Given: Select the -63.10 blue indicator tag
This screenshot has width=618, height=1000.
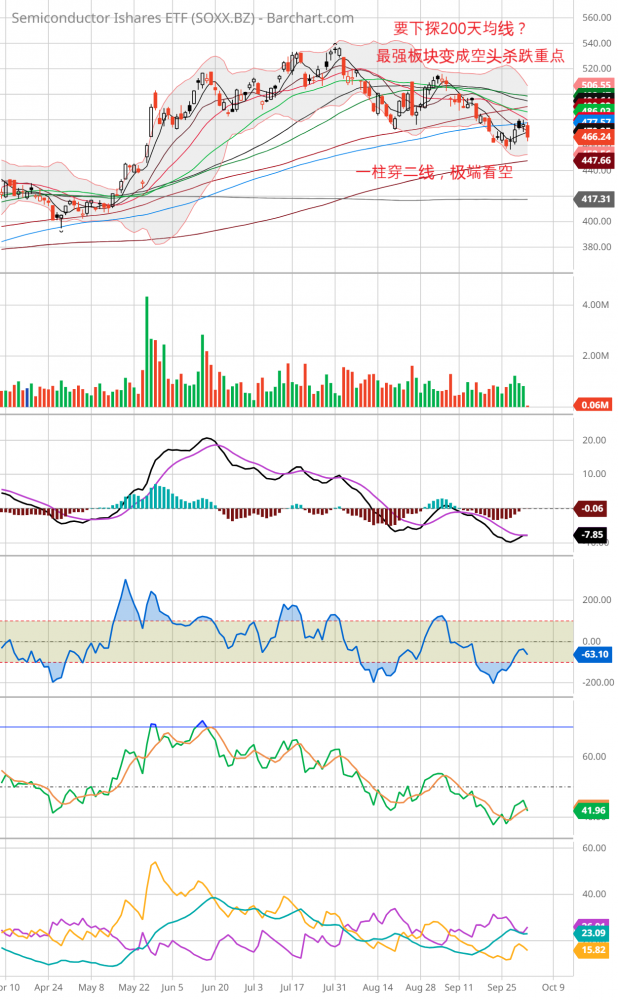Looking at the screenshot, I should coord(596,655).
